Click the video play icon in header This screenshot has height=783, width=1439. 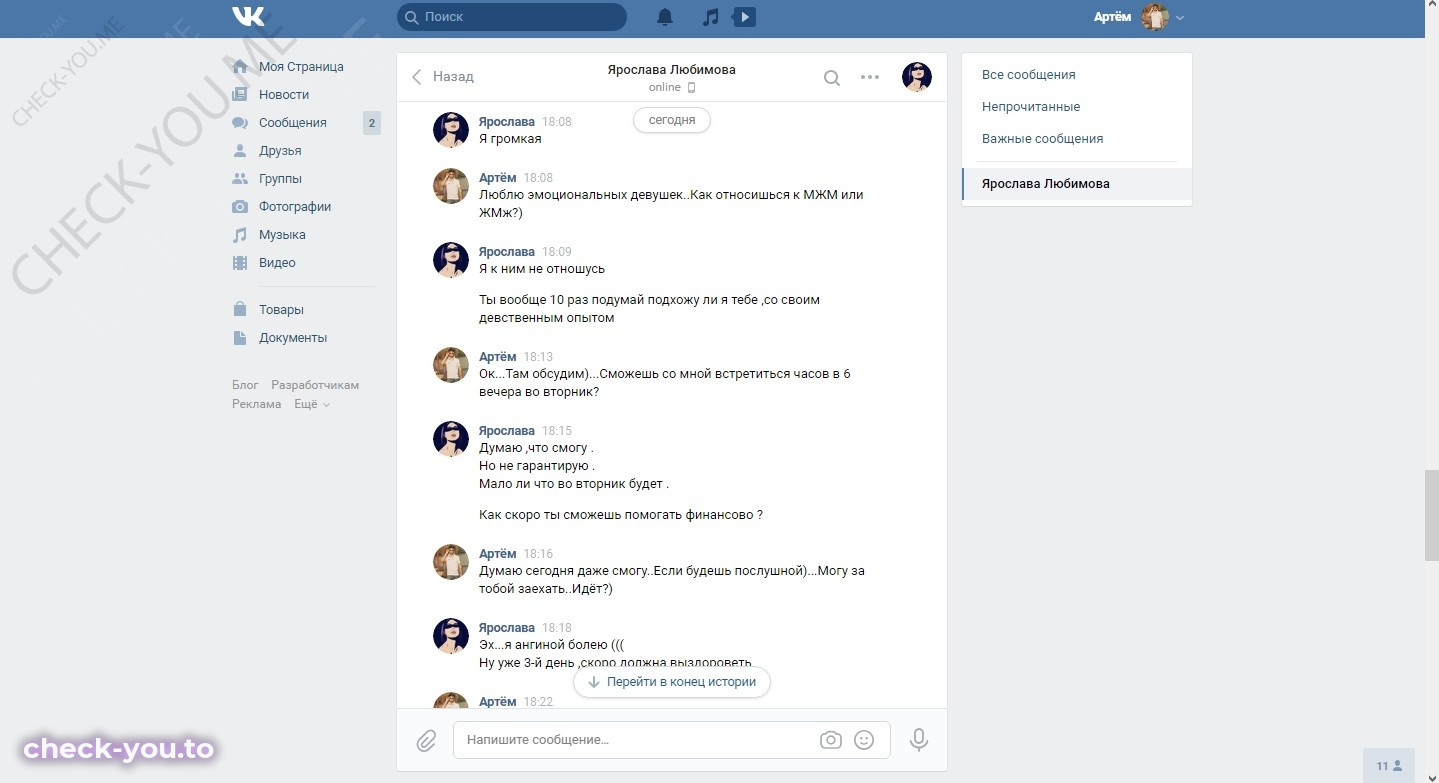(744, 17)
